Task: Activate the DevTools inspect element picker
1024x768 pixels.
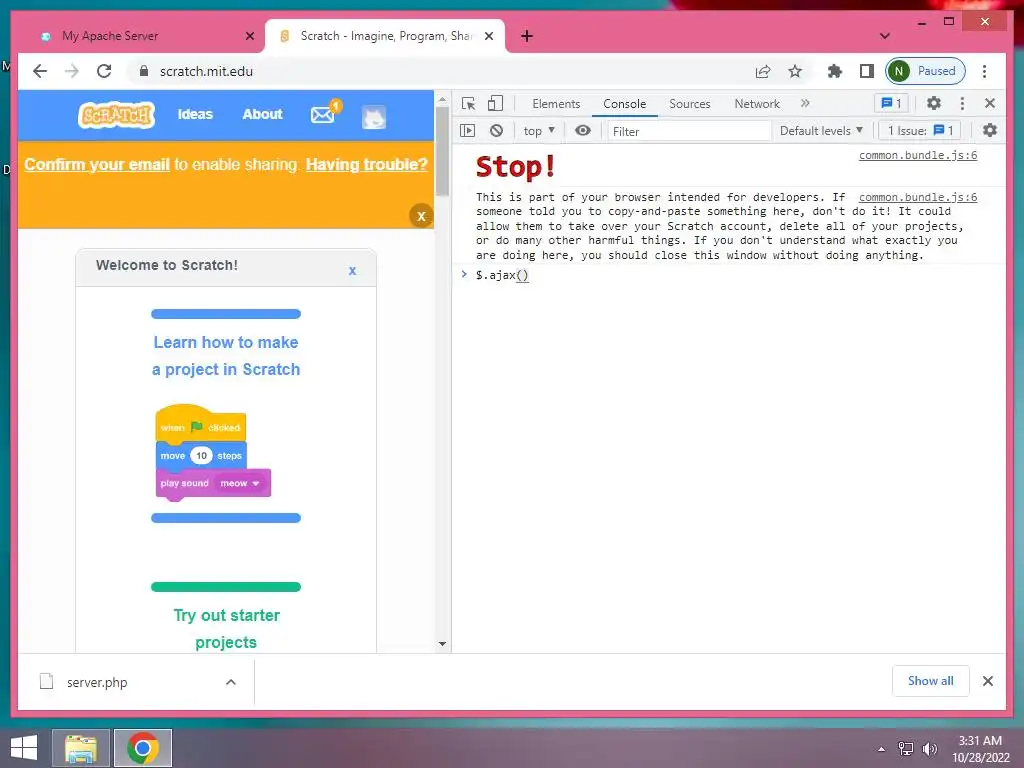Action: (x=468, y=104)
